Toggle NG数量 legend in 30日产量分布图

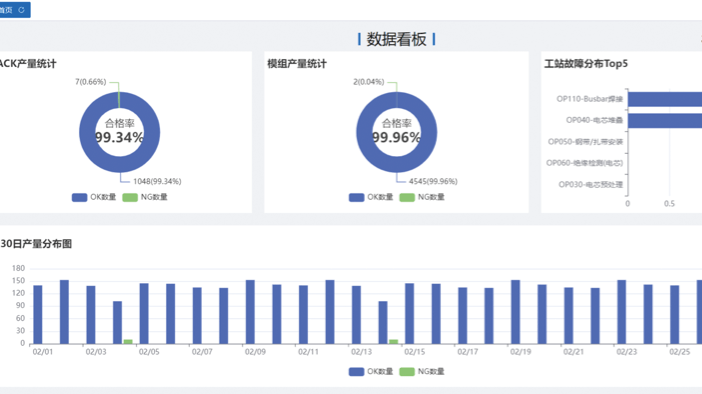(422, 371)
